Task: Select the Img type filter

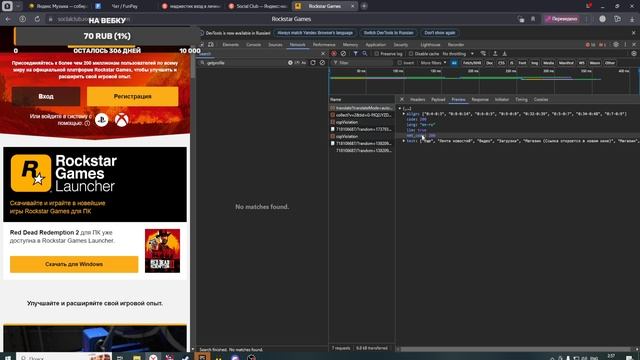Action: (x=534, y=63)
